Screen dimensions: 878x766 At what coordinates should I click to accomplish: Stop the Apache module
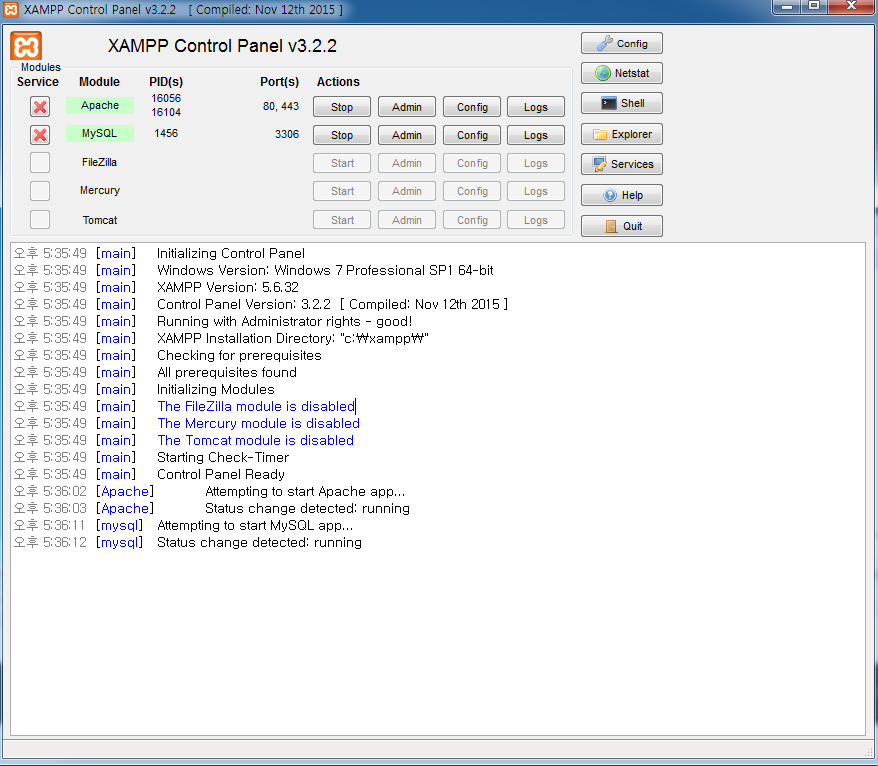(342, 107)
